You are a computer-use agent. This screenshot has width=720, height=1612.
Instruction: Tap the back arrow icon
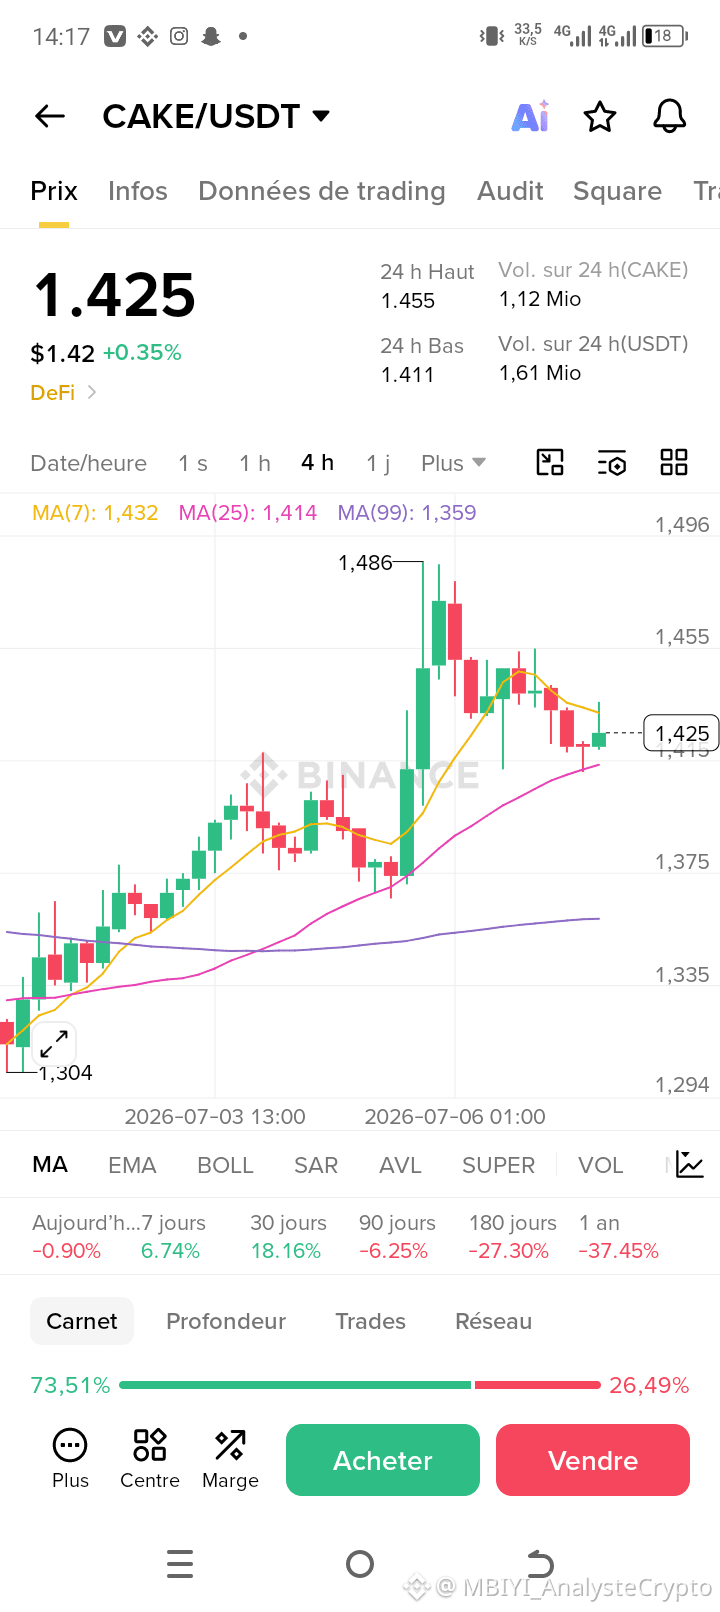pos(50,116)
